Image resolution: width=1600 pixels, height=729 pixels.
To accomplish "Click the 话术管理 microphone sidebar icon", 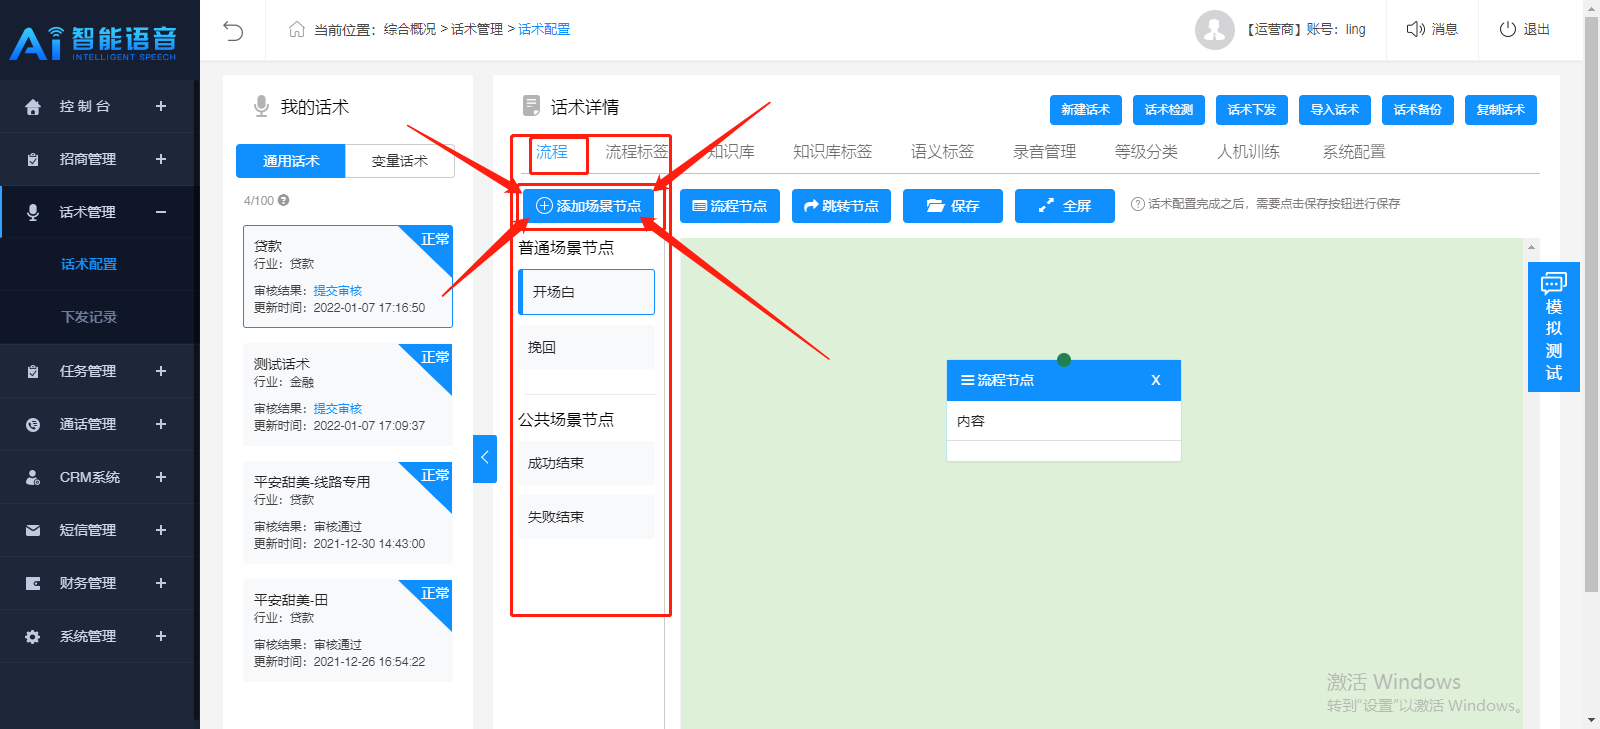I will coord(33,212).
